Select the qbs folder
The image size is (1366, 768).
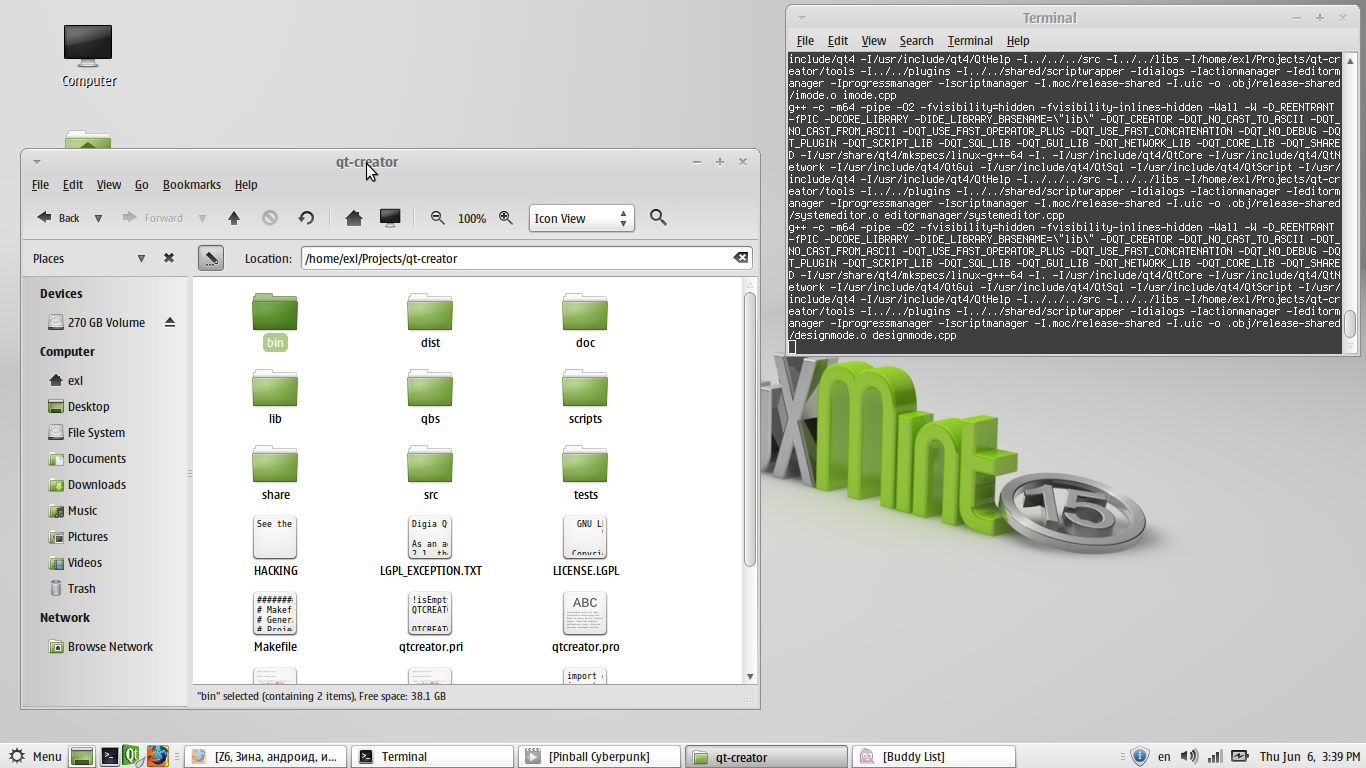pos(430,397)
